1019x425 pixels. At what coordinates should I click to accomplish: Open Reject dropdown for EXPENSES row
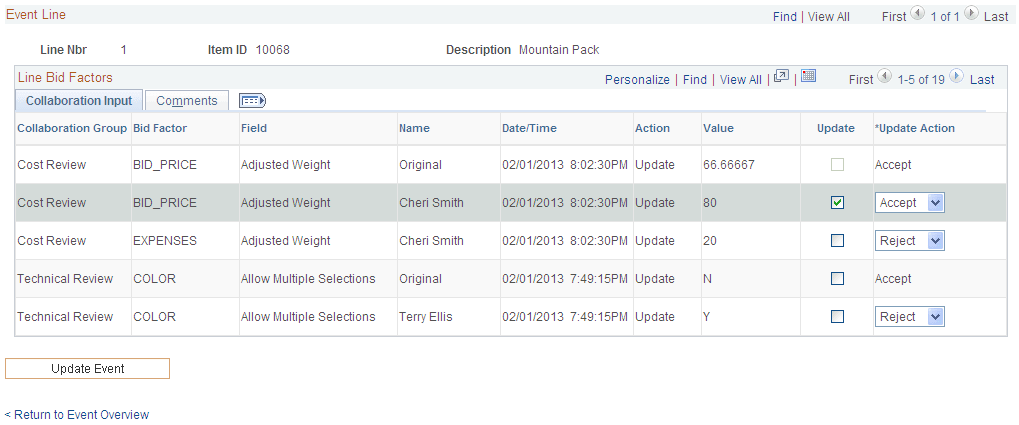pyautogui.click(x=909, y=240)
